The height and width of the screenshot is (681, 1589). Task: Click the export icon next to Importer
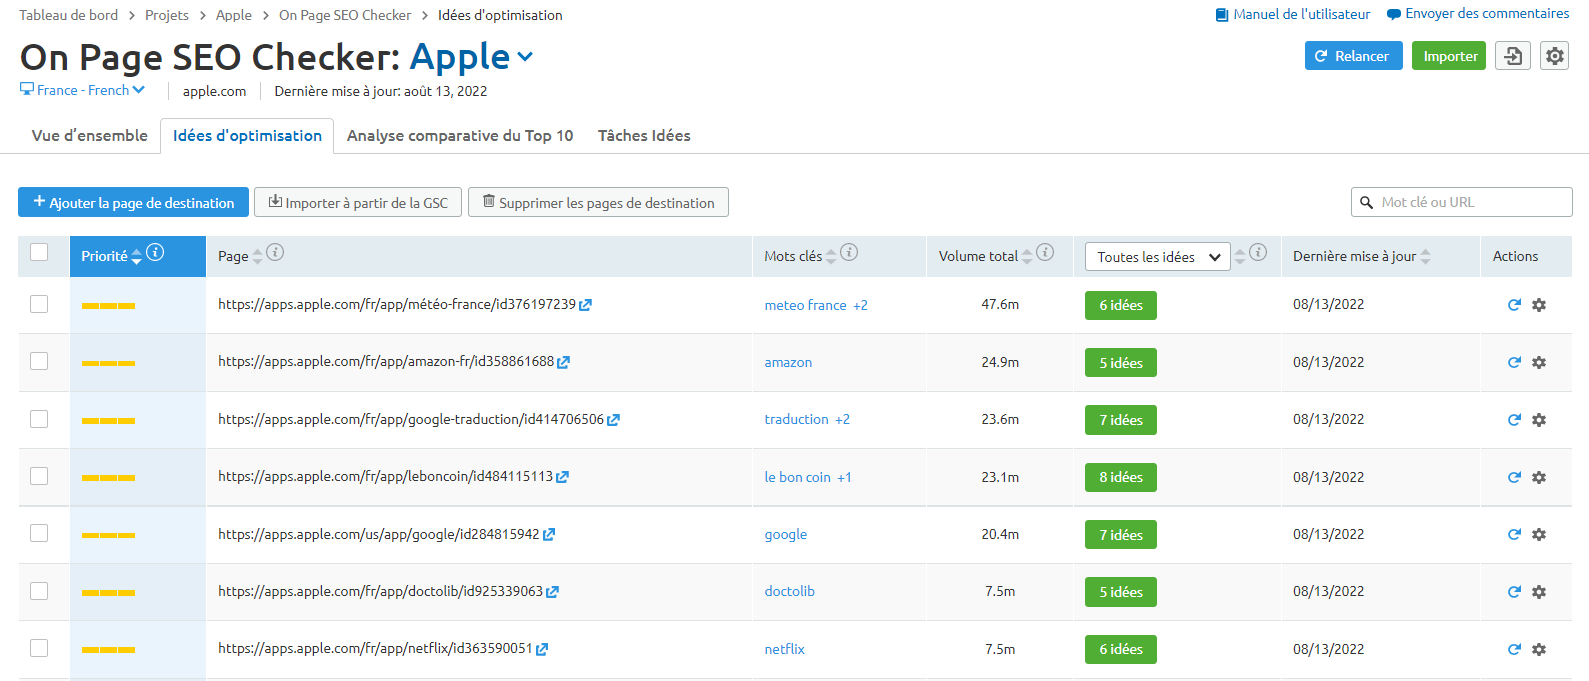(1512, 56)
